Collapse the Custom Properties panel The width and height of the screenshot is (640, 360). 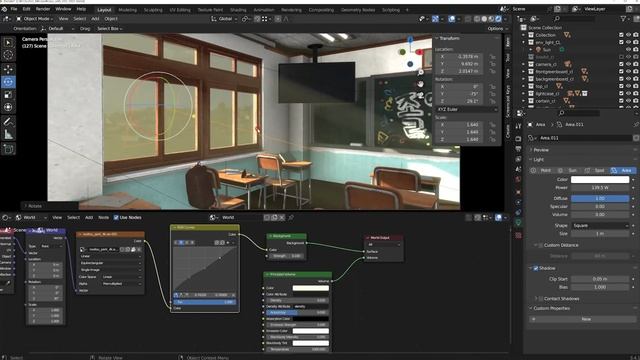551,308
